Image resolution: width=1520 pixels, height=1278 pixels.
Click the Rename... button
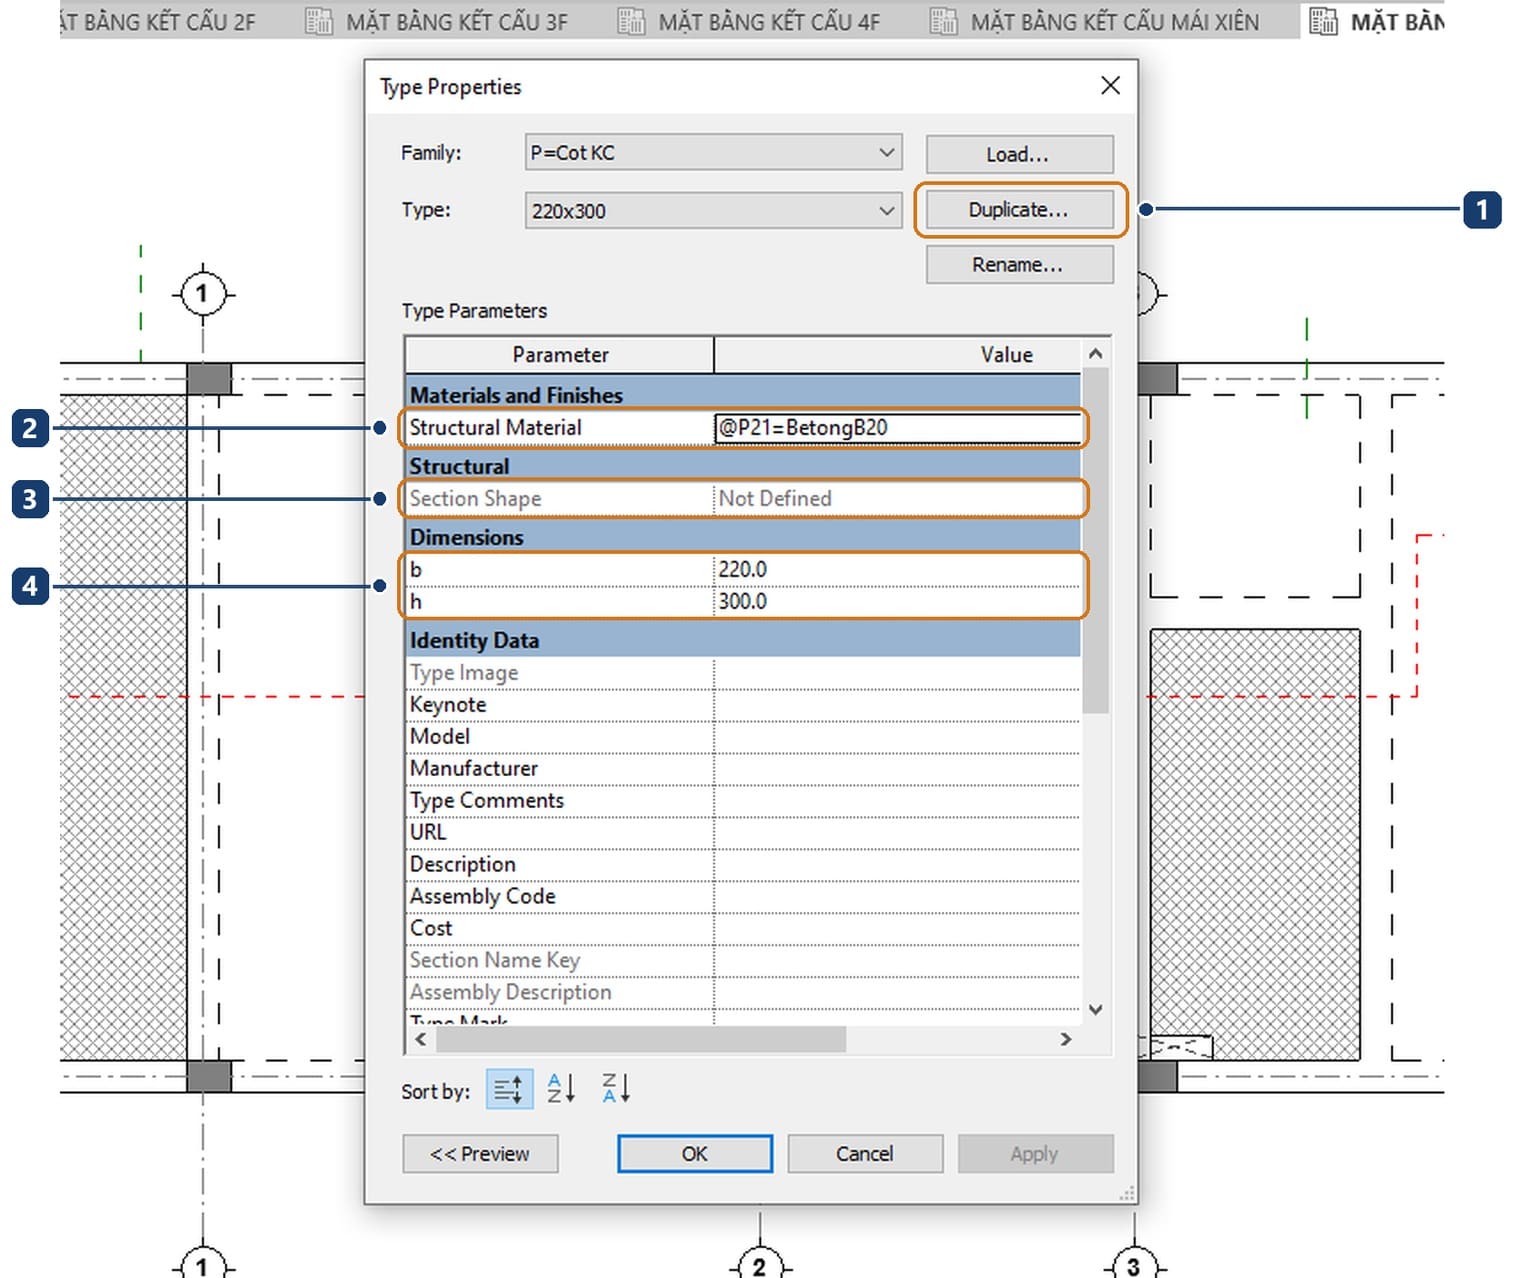point(1019,265)
